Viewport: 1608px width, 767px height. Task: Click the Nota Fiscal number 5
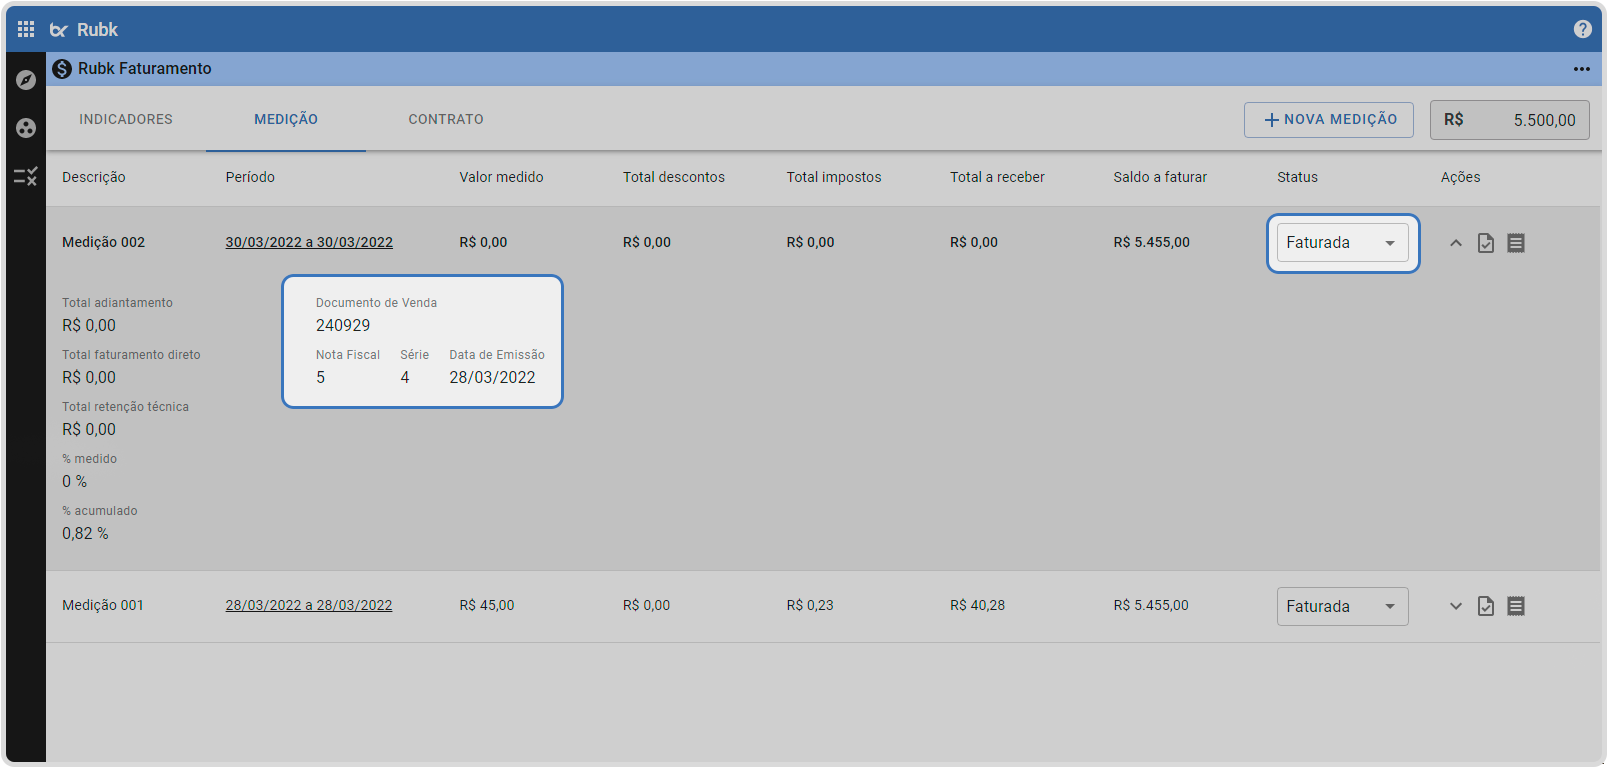(x=321, y=377)
